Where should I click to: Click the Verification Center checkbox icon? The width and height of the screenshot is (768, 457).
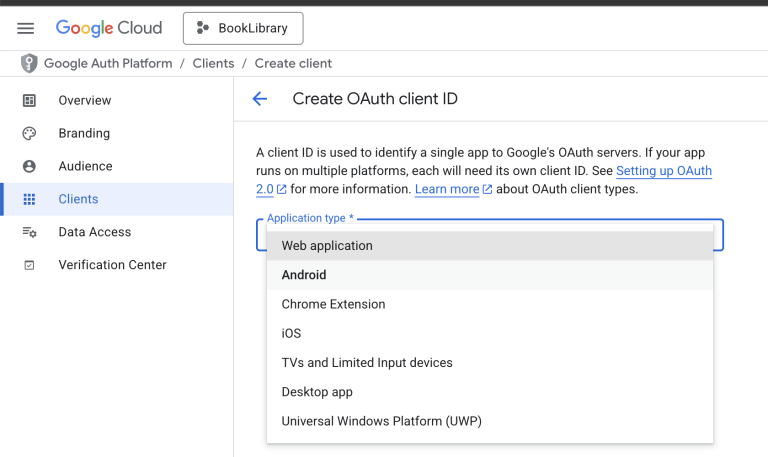tap(29, 265)
